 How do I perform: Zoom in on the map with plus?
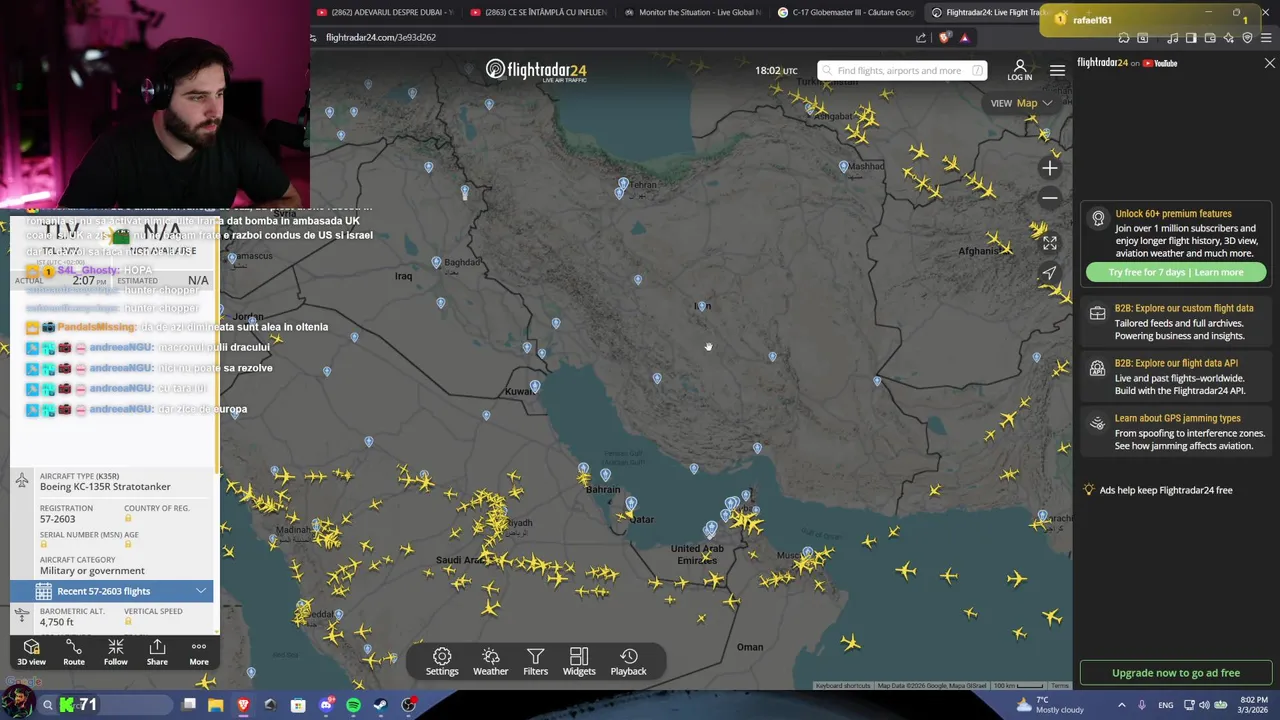click(x=1049, y=168)
